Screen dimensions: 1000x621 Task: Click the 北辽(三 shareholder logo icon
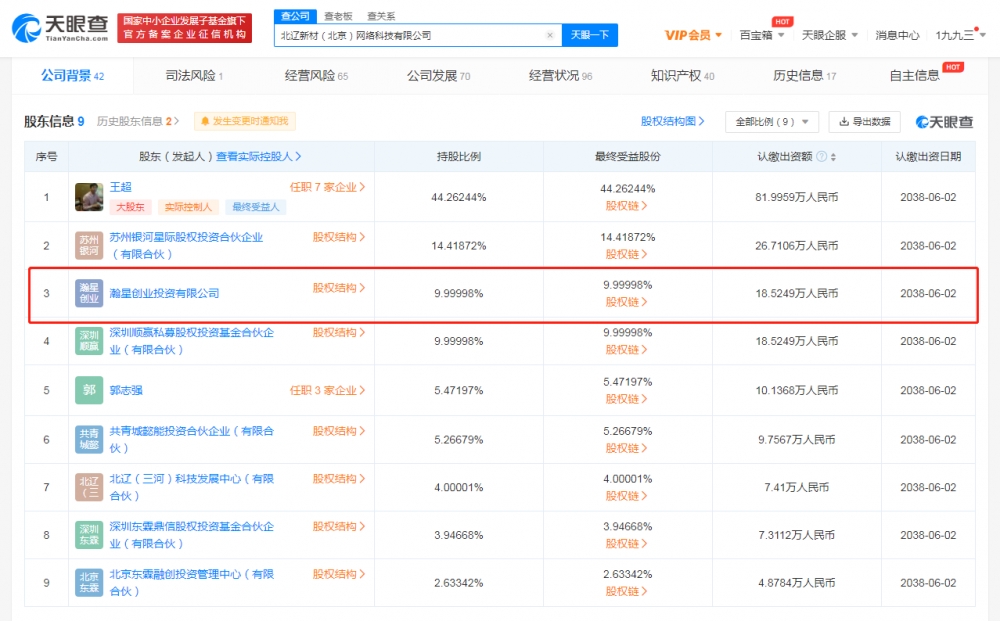click(89, 487)
